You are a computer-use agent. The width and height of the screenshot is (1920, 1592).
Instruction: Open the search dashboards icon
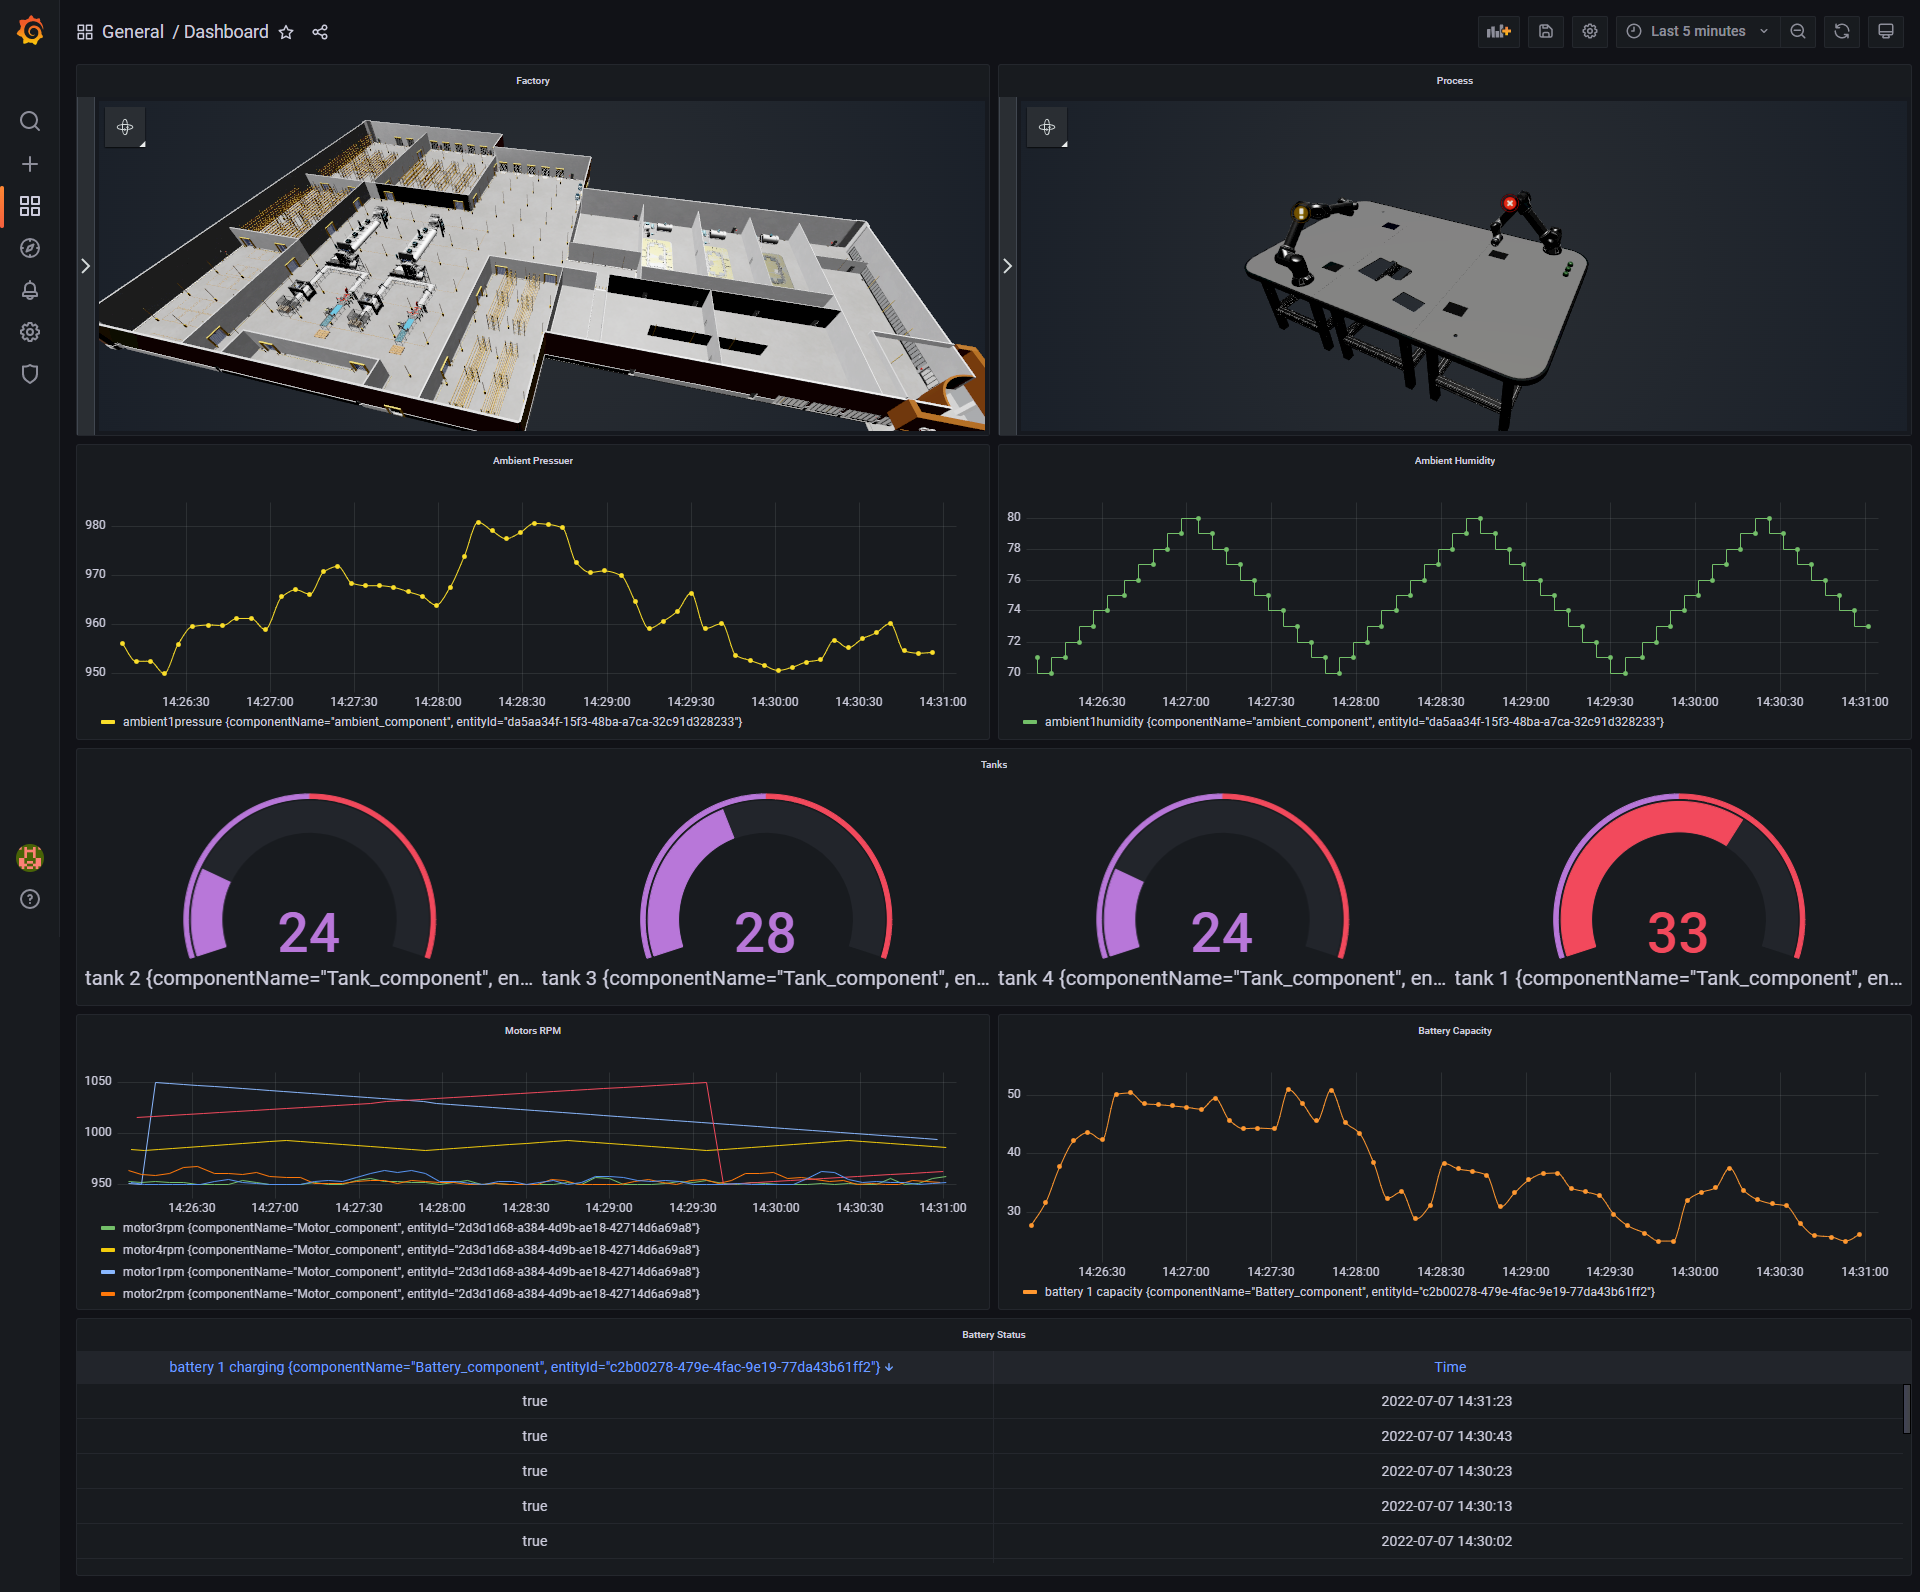[30, 121]
